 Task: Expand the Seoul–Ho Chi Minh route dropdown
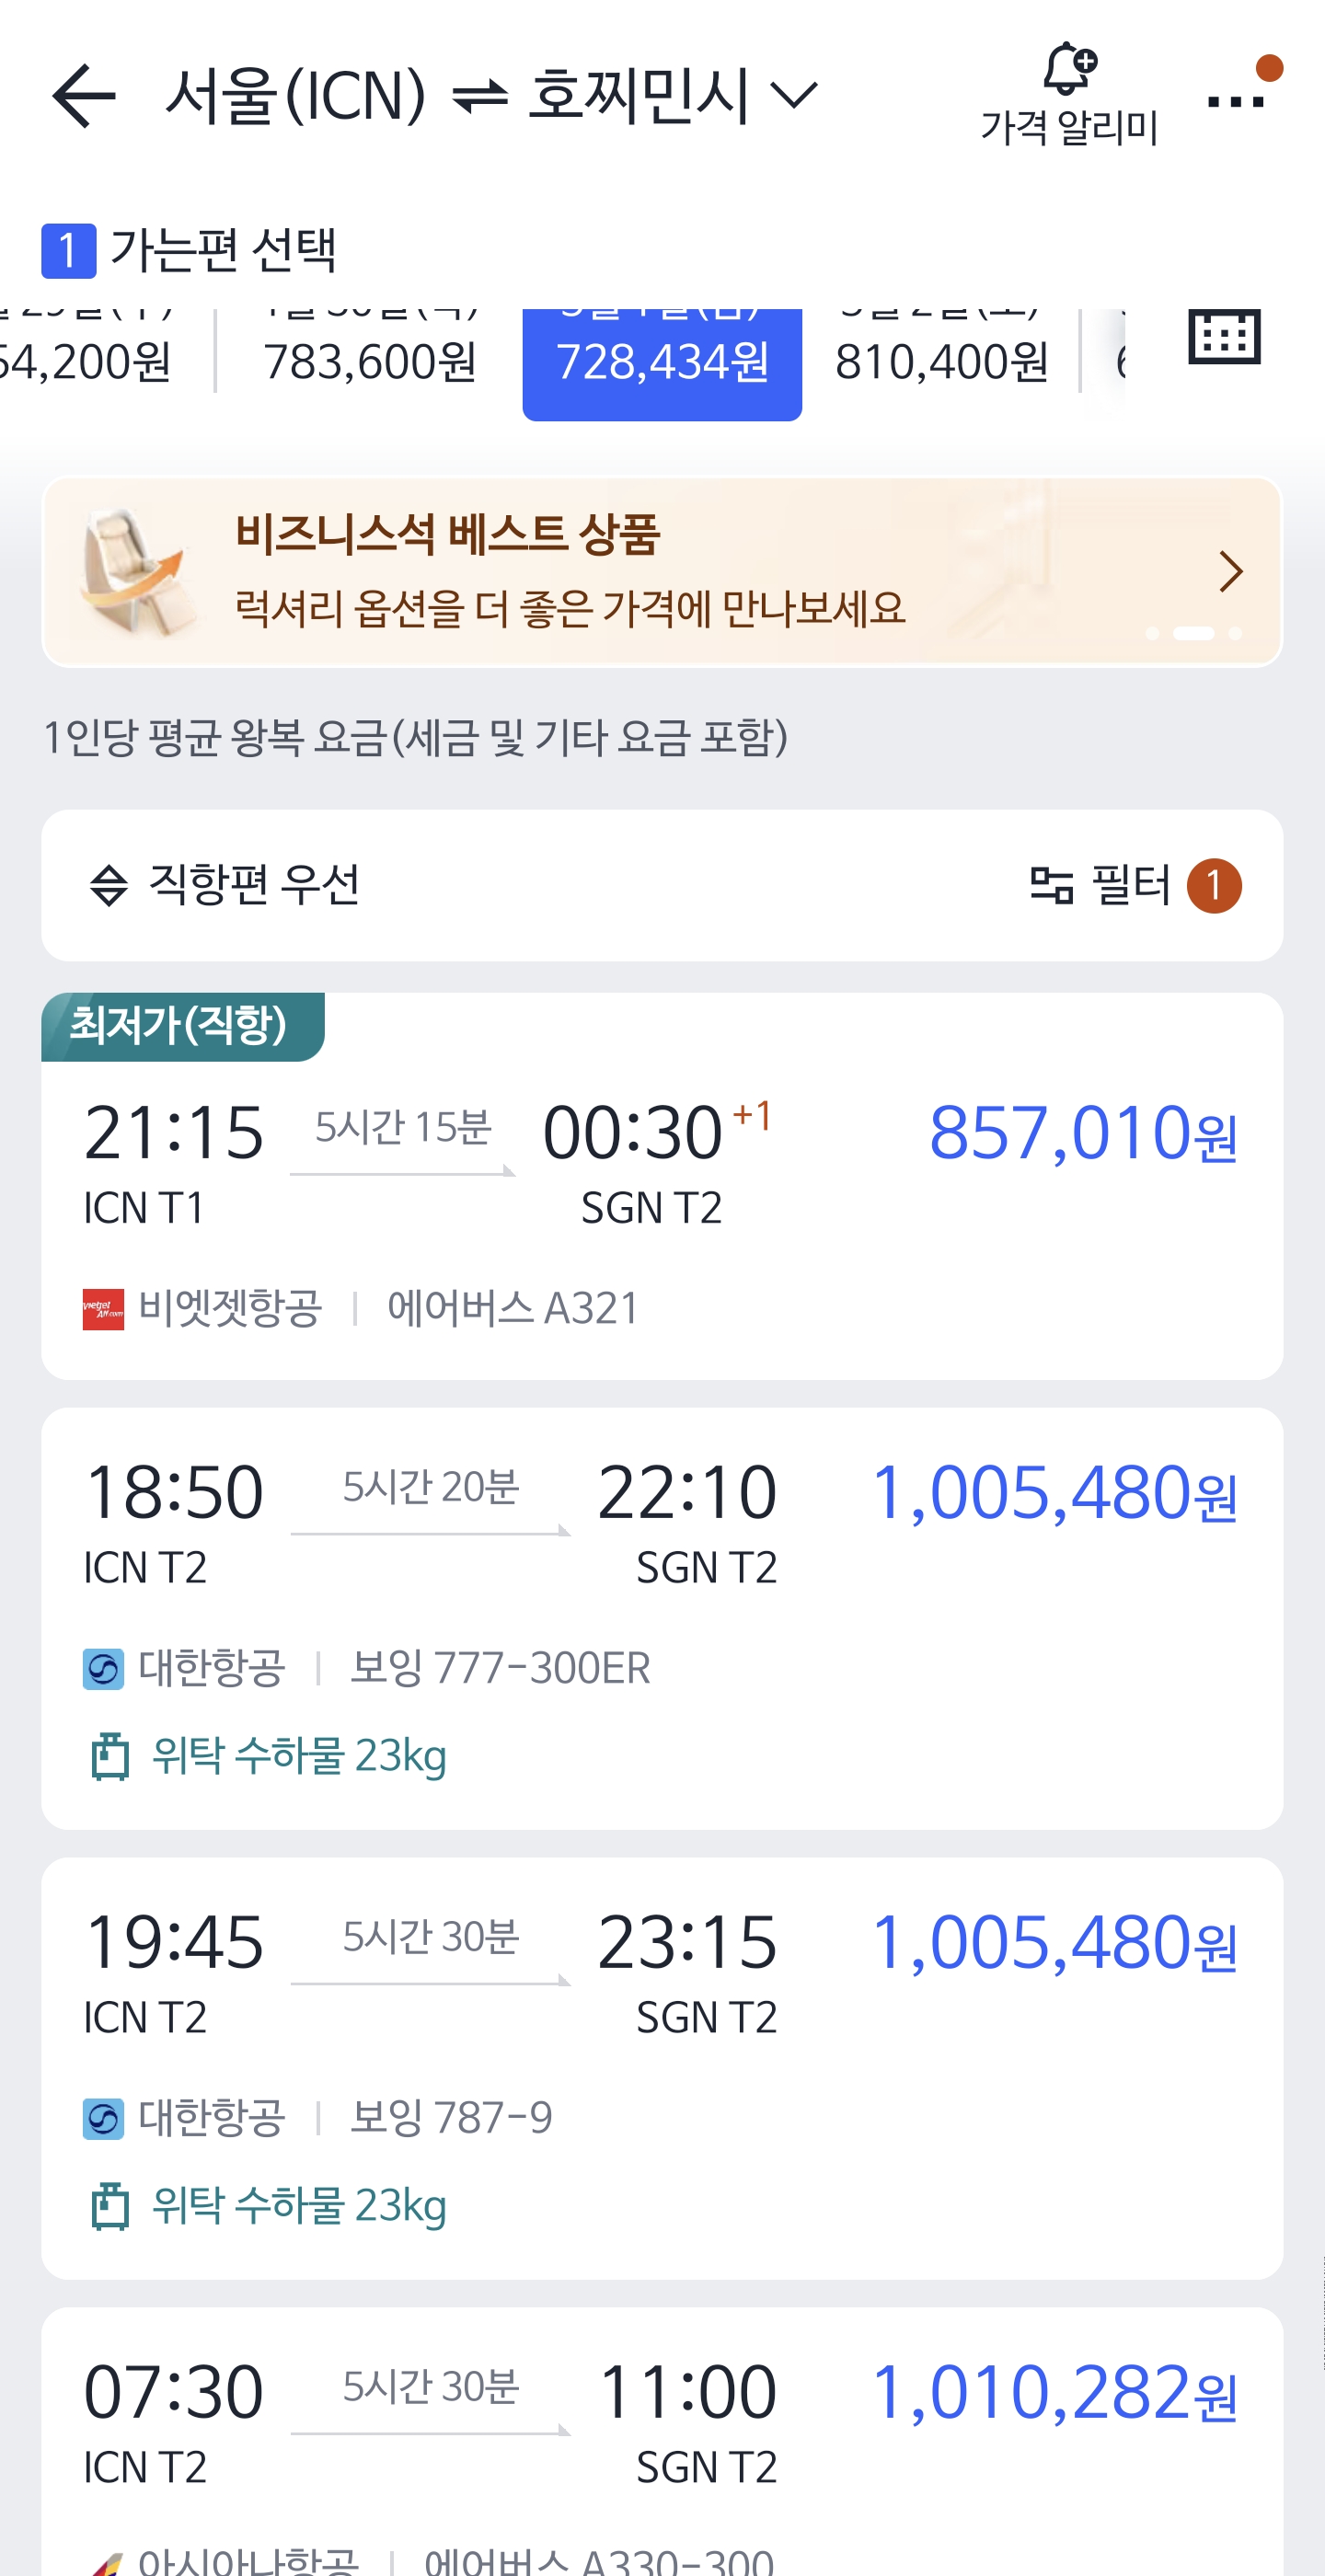tap(795, 96)
